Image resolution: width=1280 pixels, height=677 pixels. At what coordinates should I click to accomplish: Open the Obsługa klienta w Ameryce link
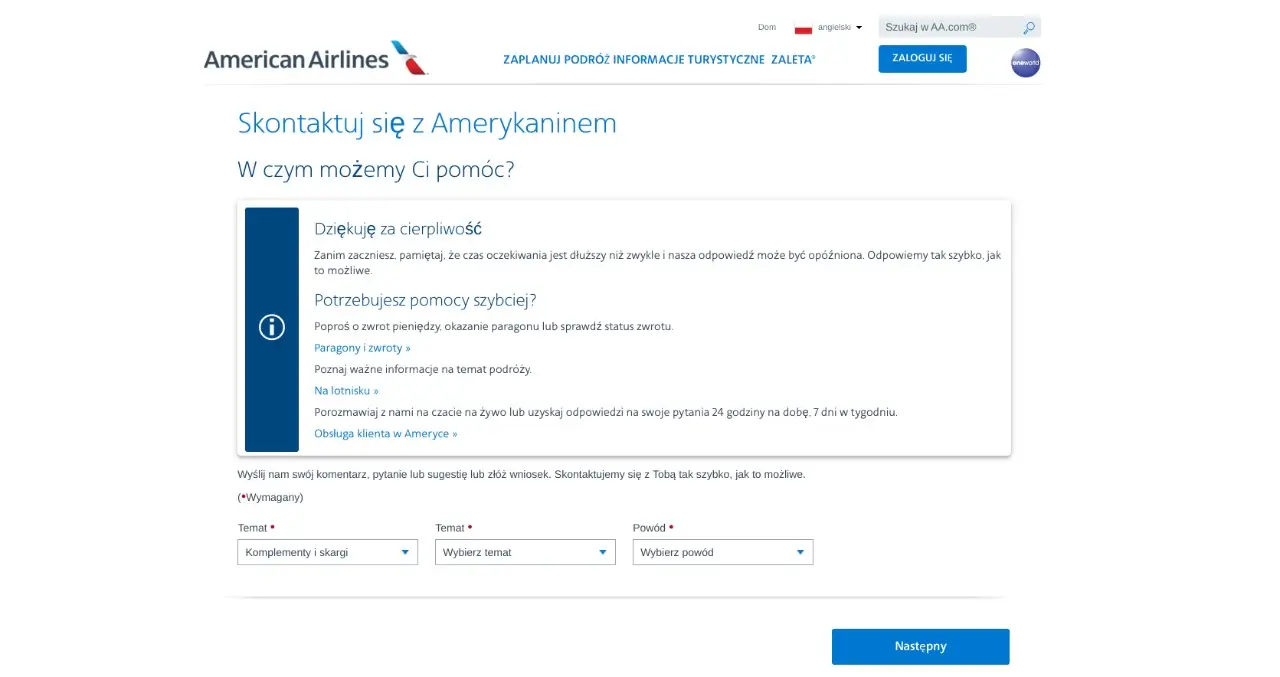(385, 434)
